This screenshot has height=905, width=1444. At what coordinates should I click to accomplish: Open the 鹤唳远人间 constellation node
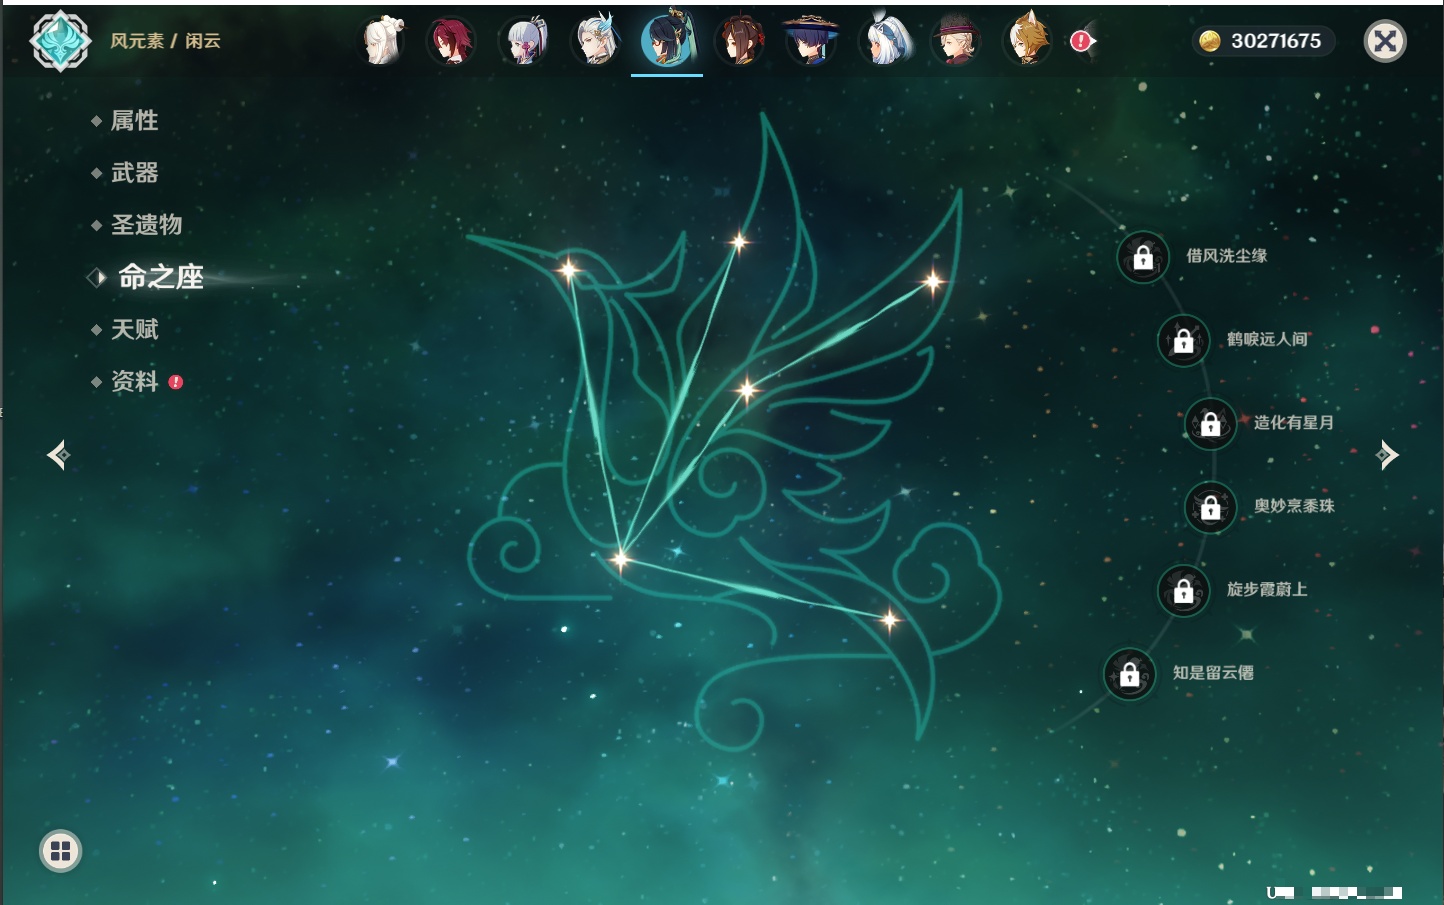click(x=1184, y=340)
